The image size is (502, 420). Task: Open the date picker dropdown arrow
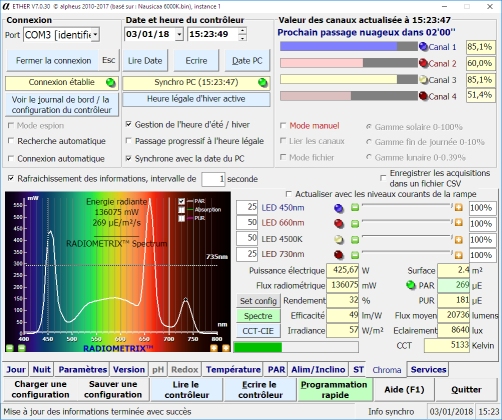[179, 34]
